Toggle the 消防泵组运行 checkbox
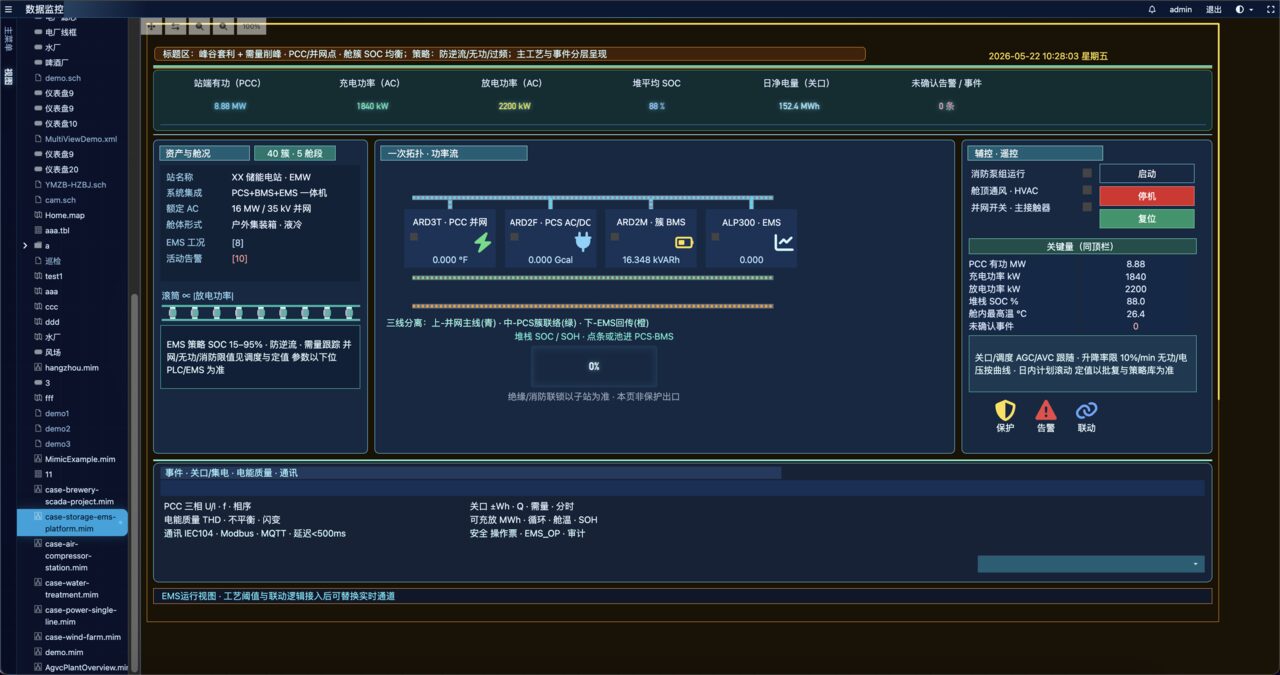Viewport: 1280px width, 675px height. (1087, 173)
